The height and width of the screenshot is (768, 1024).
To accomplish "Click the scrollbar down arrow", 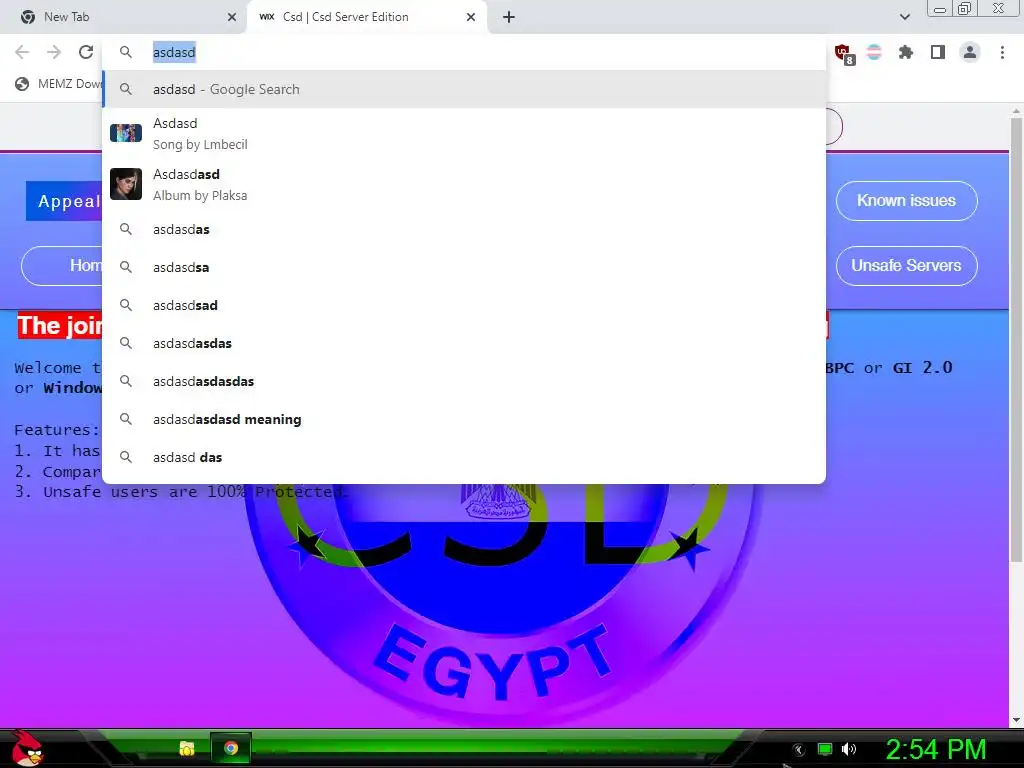I will pos(1016,720).
